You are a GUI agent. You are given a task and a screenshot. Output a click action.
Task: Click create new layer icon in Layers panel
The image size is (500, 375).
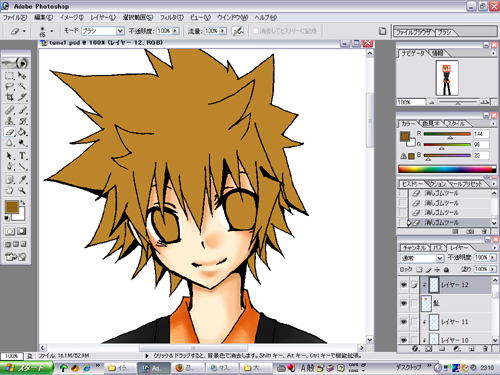click(472, 349)
